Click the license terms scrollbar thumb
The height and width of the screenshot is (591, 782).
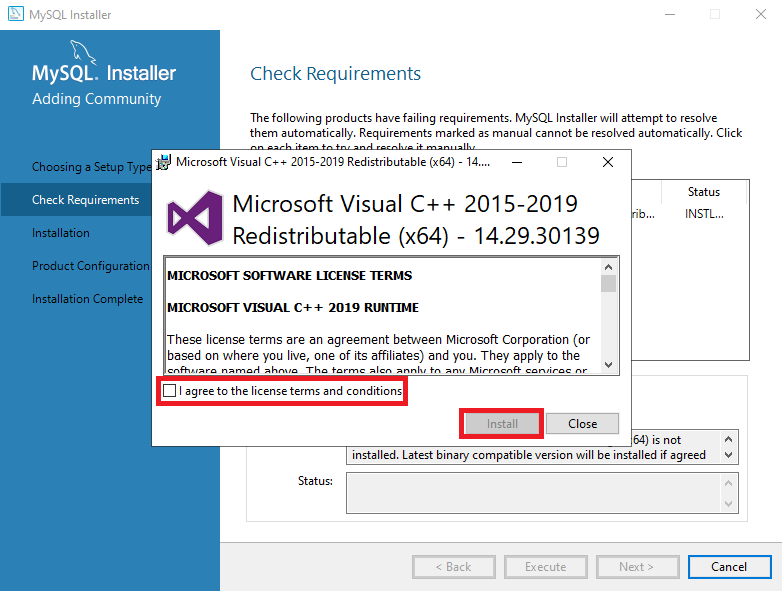[608, 283]
